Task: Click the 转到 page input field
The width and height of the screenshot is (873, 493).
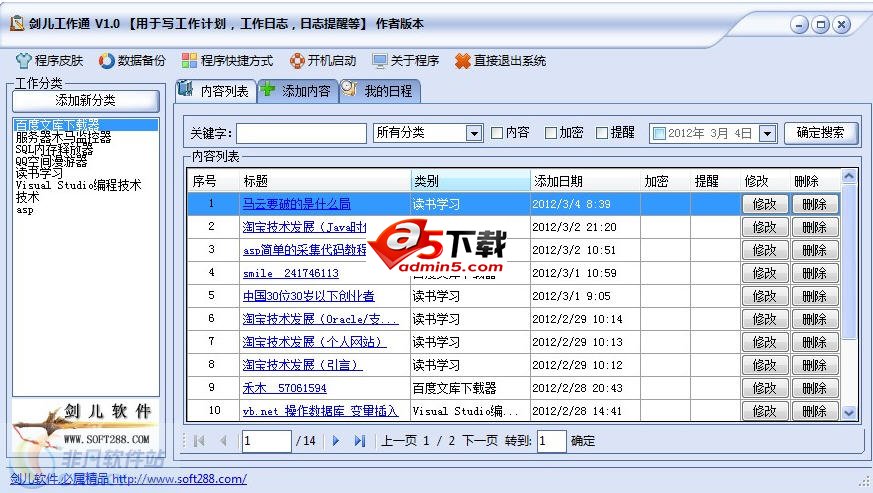Action: pyautogui.click(x=551, y=441)
